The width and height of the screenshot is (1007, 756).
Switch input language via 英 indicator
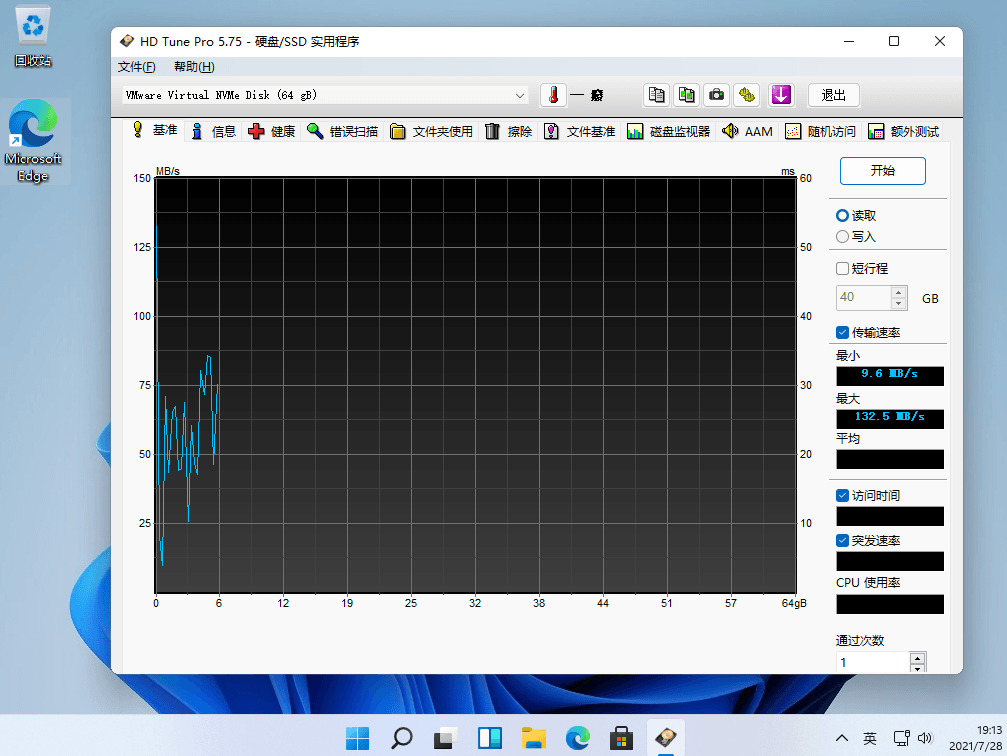870,738
